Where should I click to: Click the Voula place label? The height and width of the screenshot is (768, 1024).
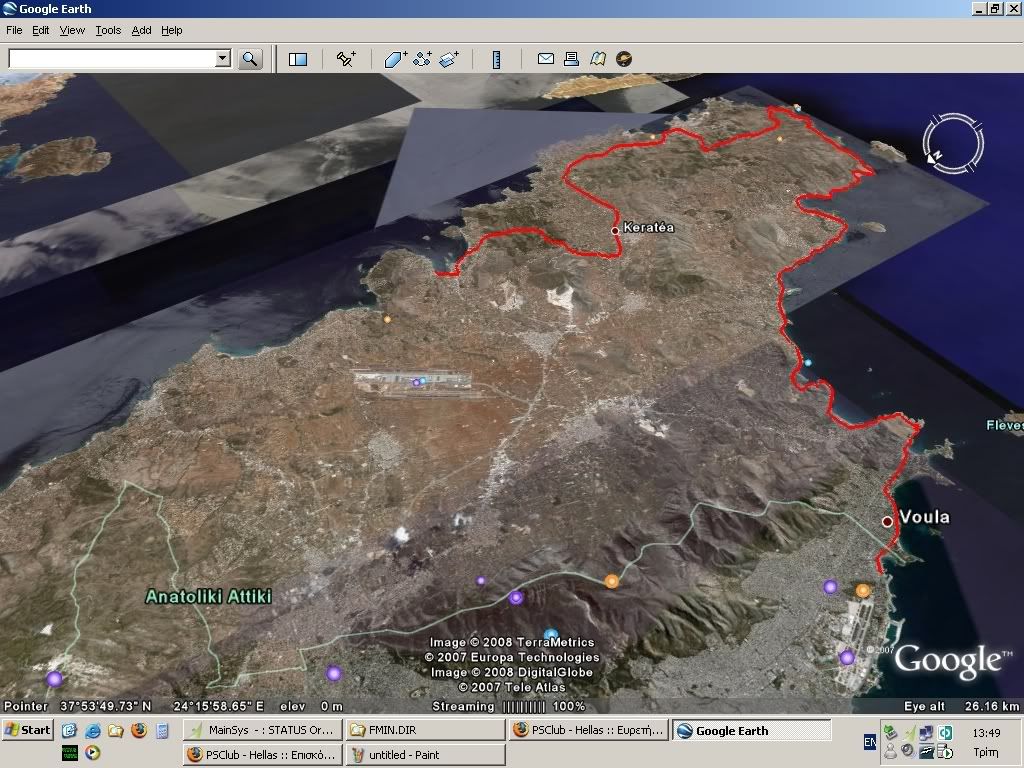[x=924, y=517]
